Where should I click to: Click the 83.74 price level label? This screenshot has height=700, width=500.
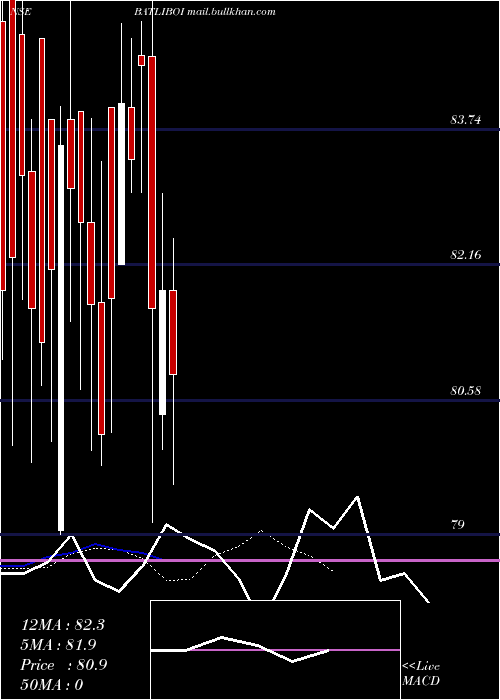coord(466,120)
